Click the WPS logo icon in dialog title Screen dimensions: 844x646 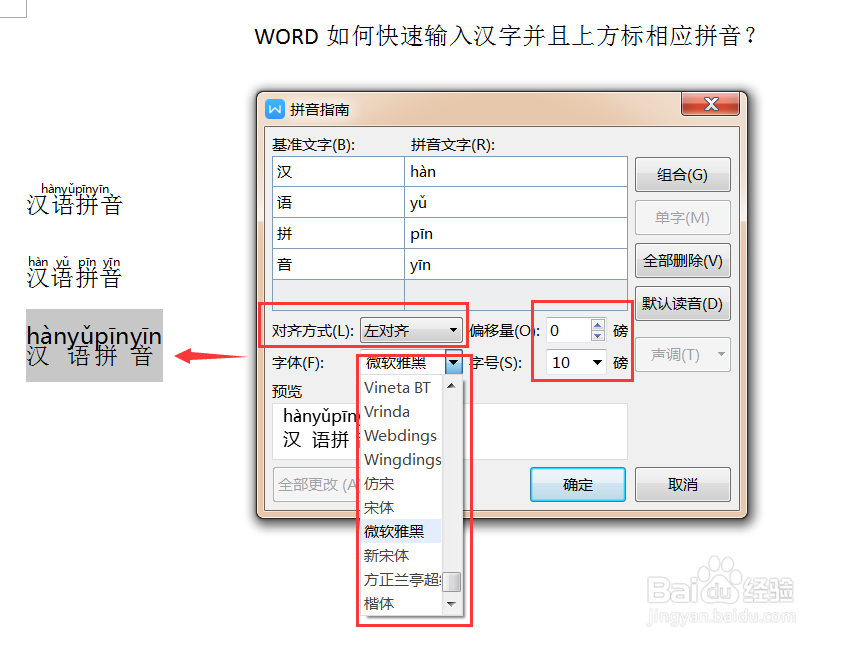(x=275, y=109)
